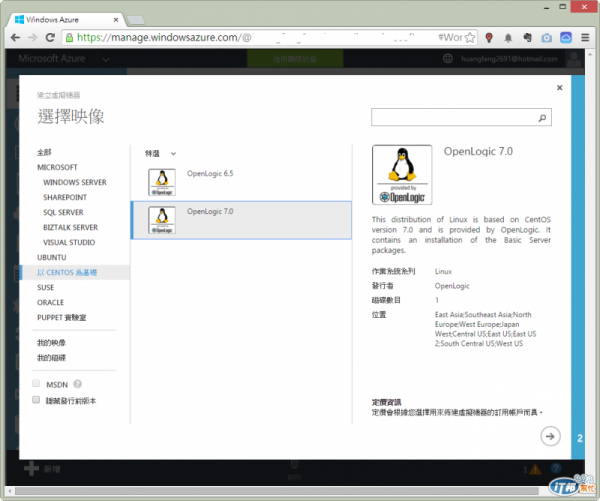
Task: Click the search magnifier icon in the dialog
Action: (542, 118)
